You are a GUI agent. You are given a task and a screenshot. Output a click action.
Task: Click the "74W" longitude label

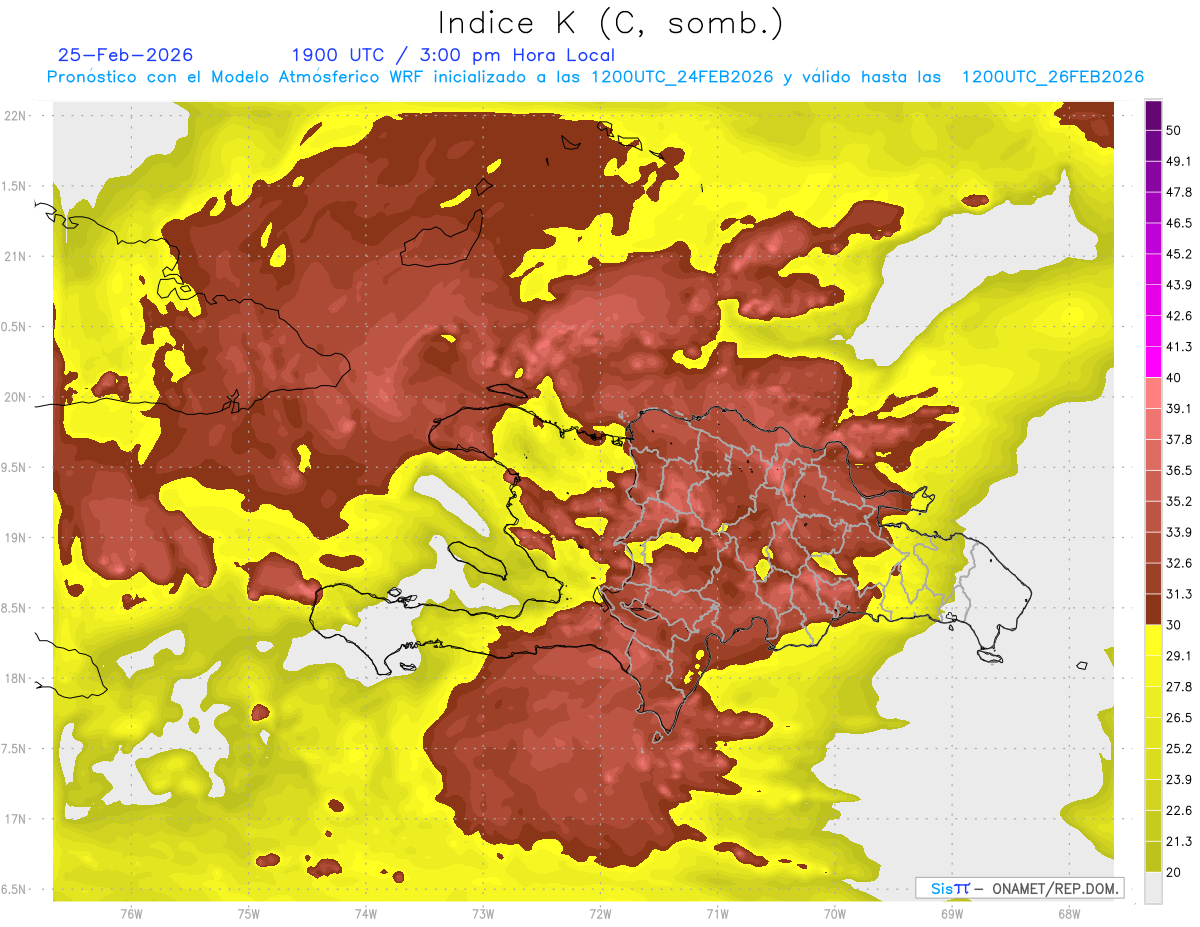(x=366, y=913)
